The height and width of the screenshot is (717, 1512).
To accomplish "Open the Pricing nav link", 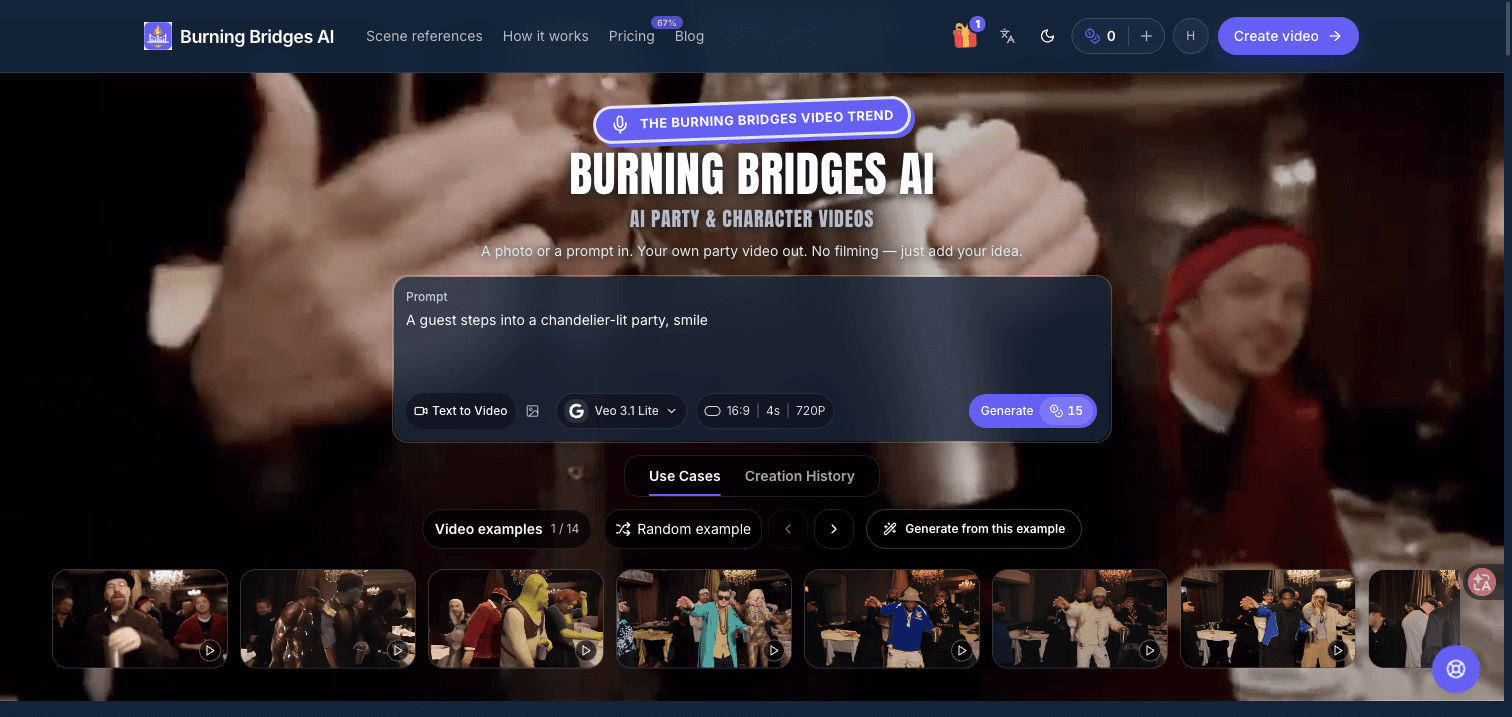I will point(631,36).
